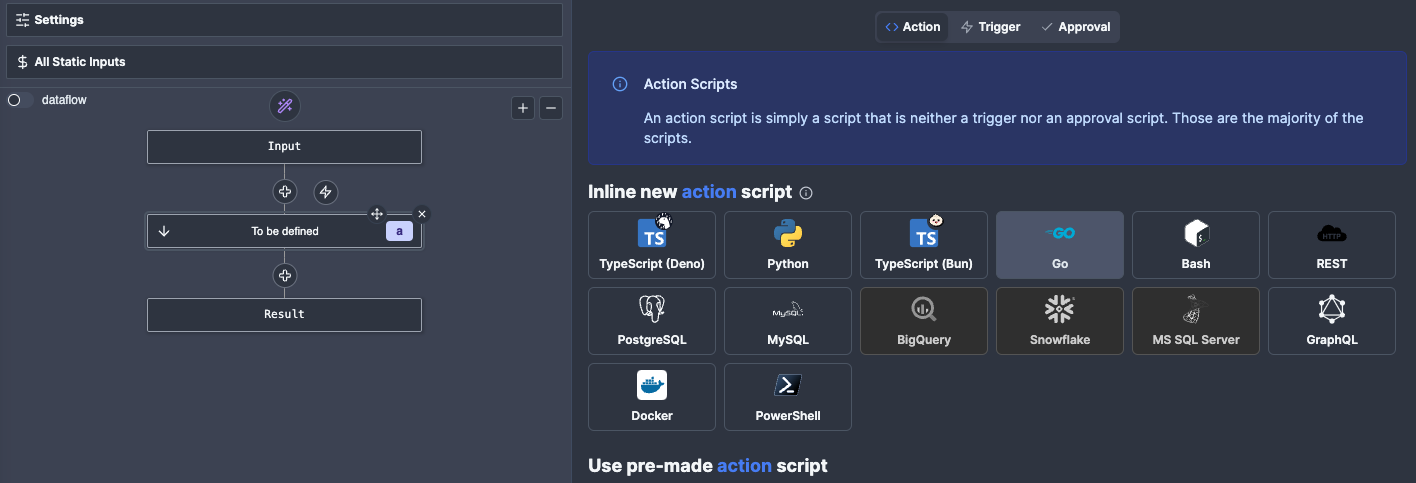Image resolution: width=1416 pixels, height=483 pixels.
Task: Create a BigQuery inline script
Action: pyautogui.click(x=924, y=321)
